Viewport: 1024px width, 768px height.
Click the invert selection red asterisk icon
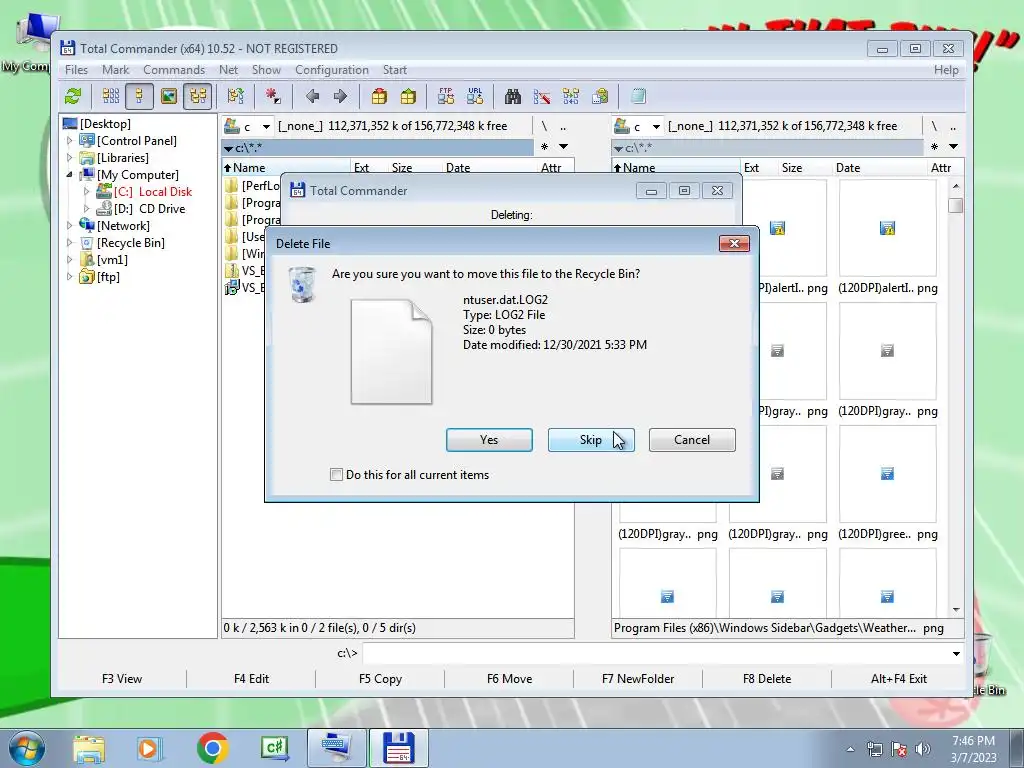click(273, 97)
